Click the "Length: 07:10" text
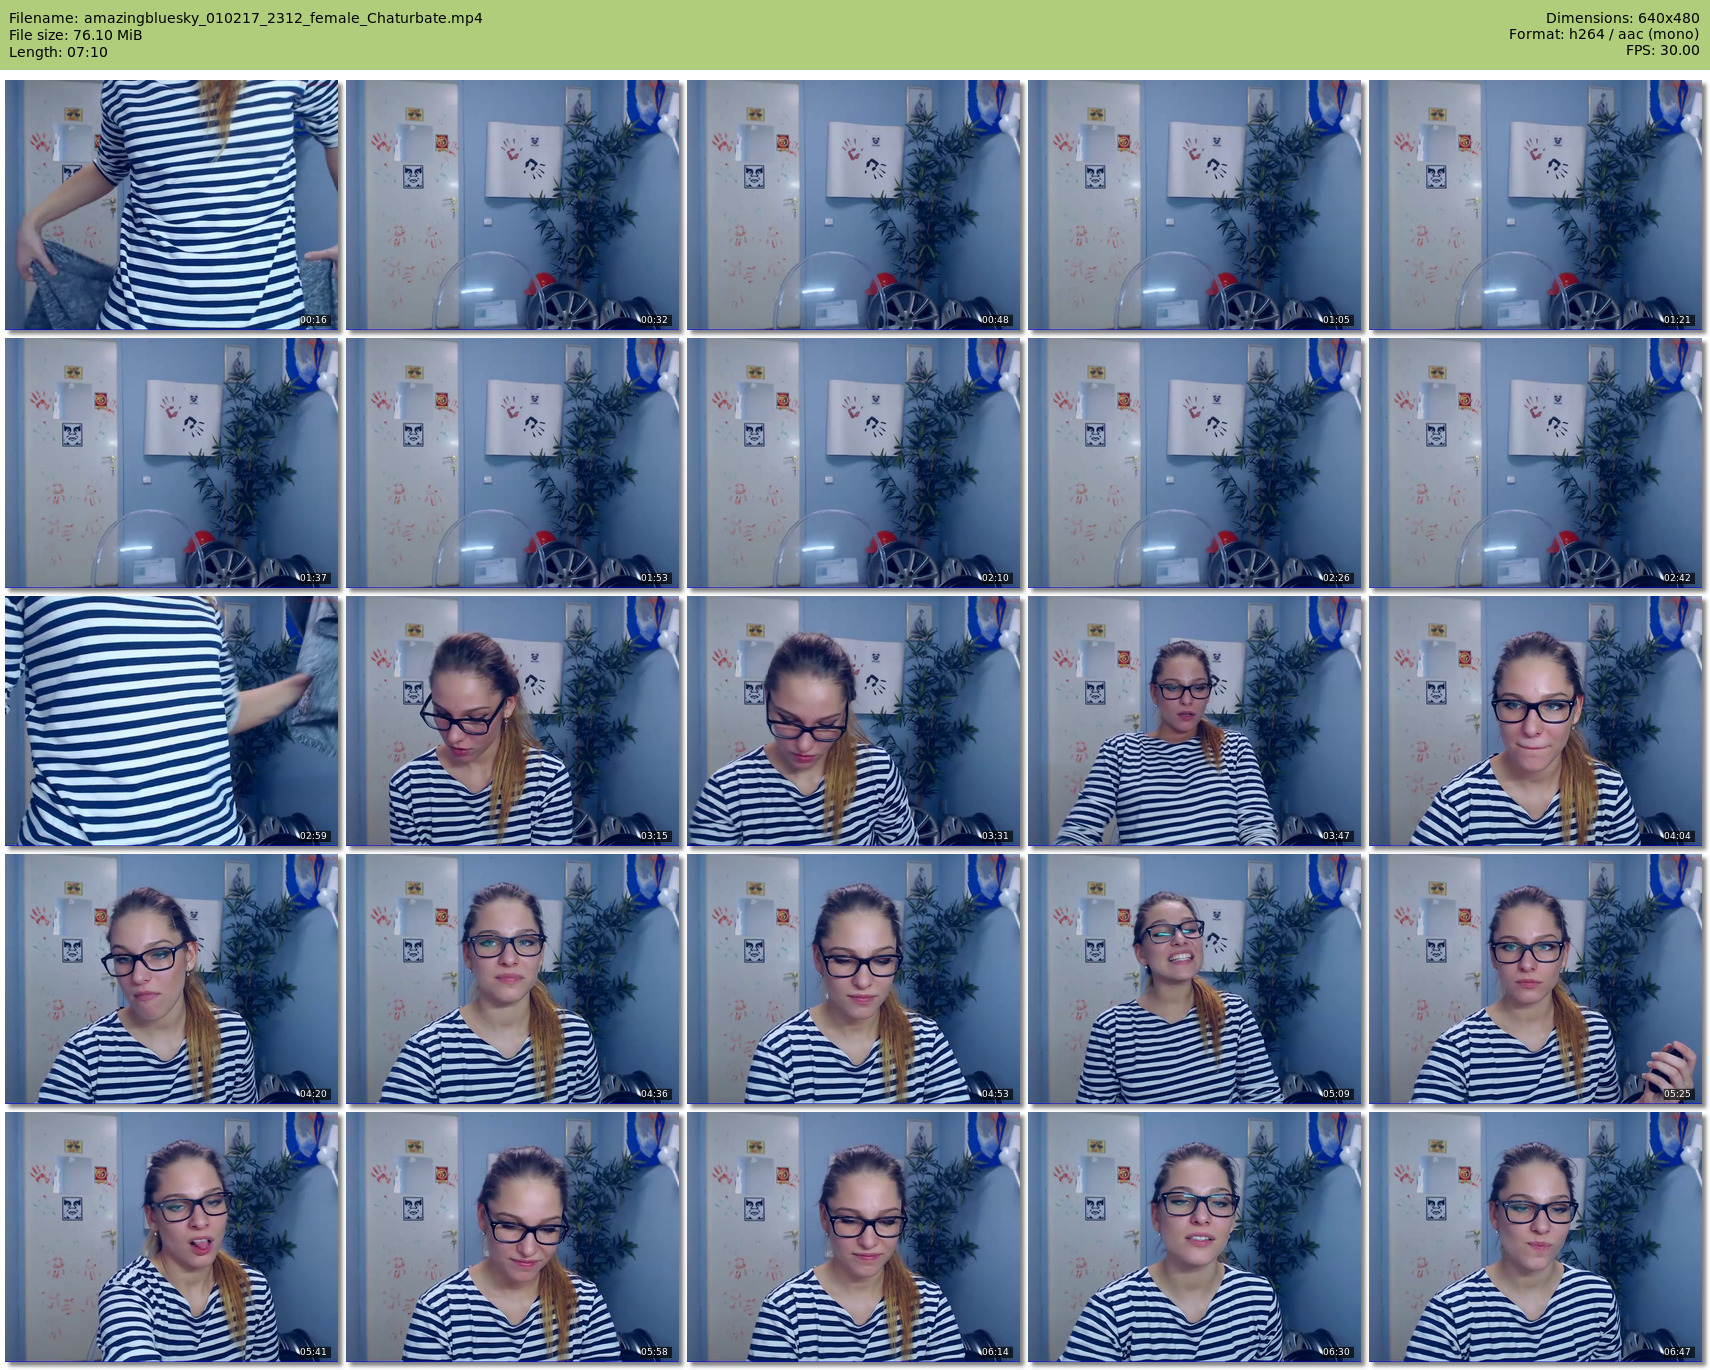 point(58,52)
